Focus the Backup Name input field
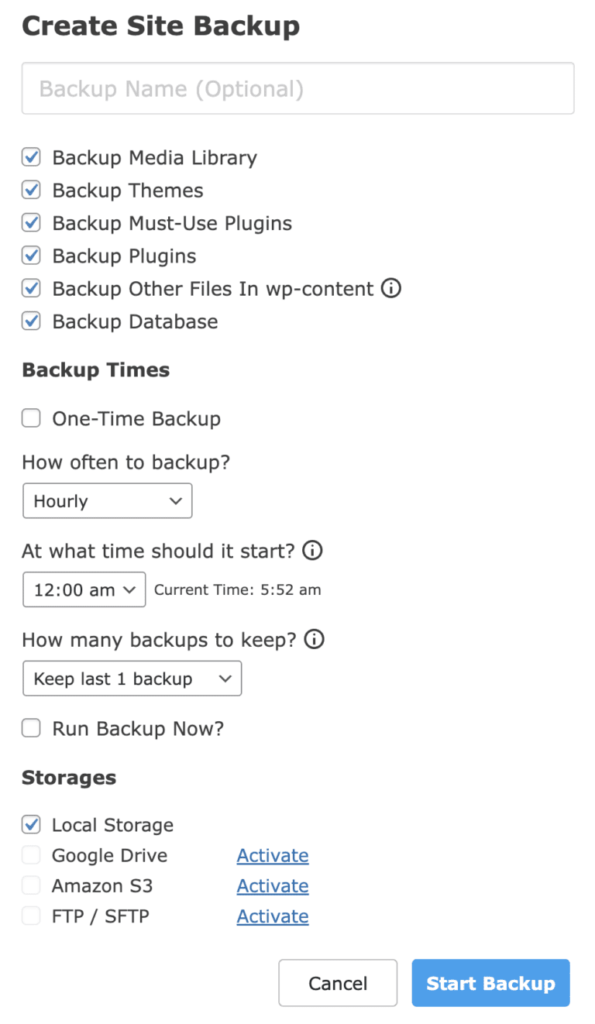Screen dimensions: 595x1024 point(298,89)
